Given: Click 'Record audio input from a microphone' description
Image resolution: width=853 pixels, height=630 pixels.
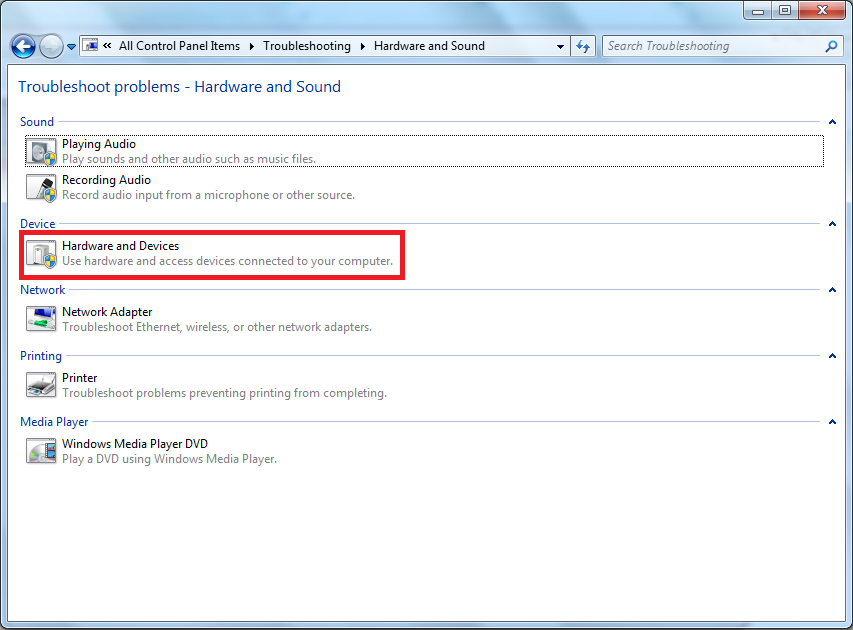Looking at the screenshot, I should pyautogui.click(x=208, y=195).
